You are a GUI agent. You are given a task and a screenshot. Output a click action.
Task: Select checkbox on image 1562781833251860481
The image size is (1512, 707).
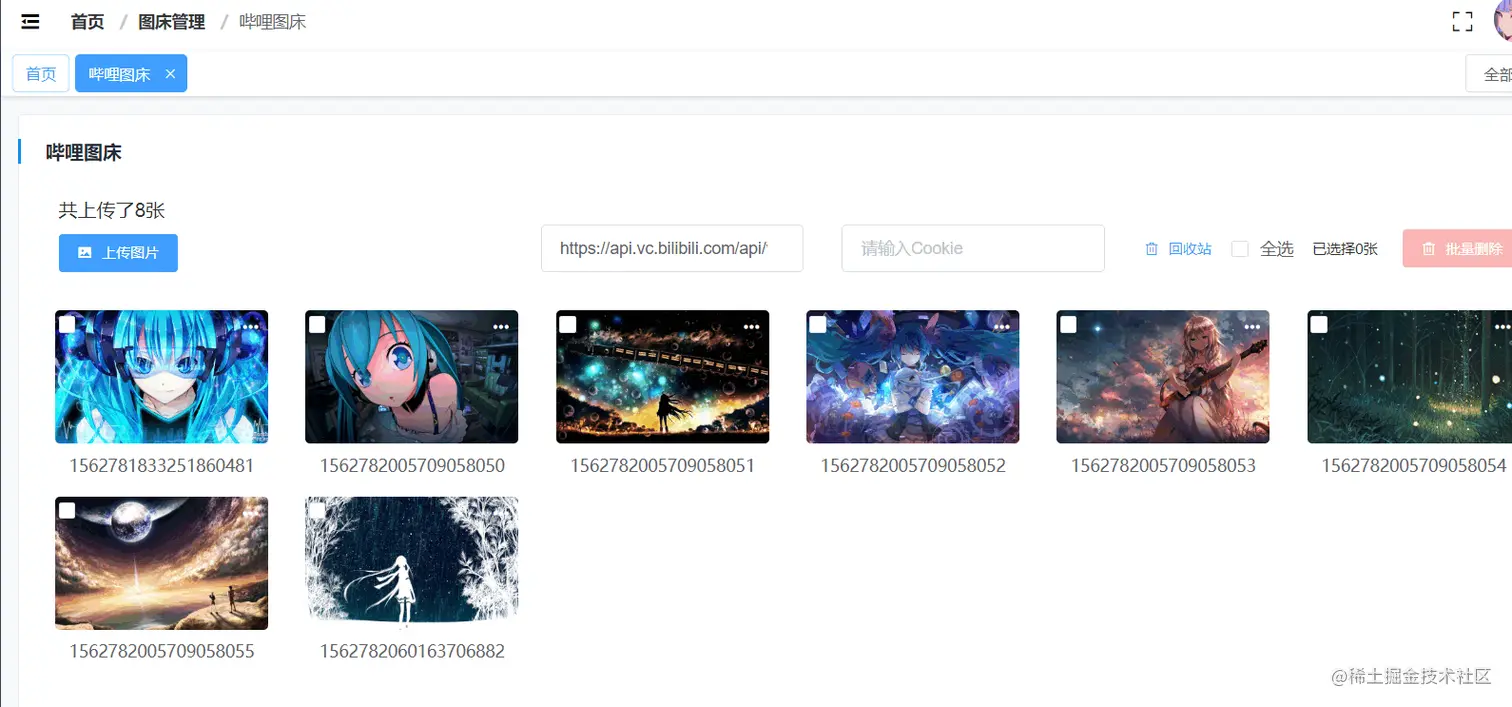click(x=67, y=324)
